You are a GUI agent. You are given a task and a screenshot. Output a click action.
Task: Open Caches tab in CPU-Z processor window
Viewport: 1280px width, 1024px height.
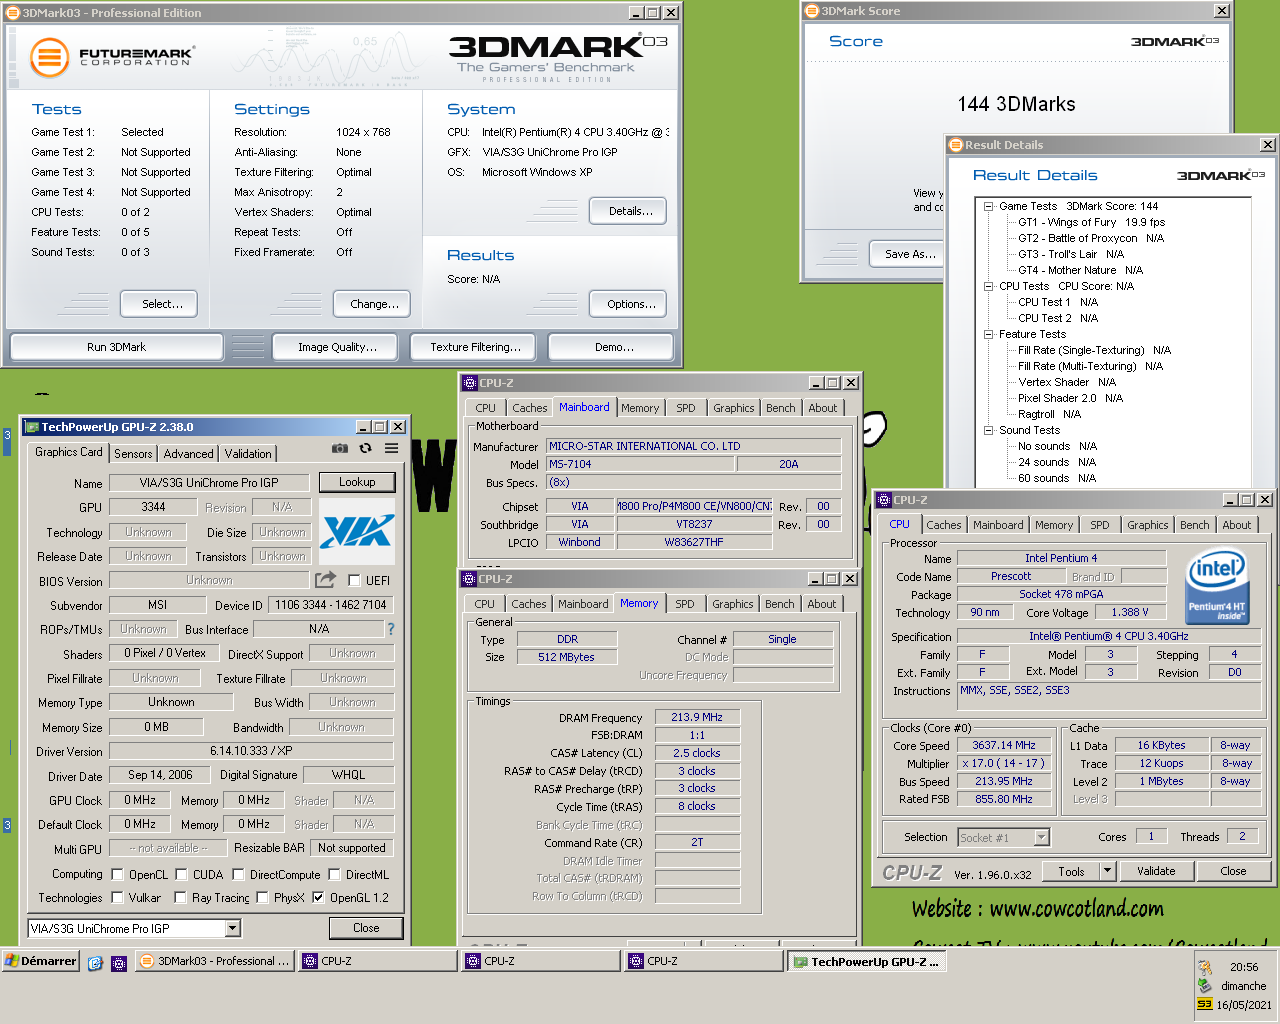[x=943, y=525]
